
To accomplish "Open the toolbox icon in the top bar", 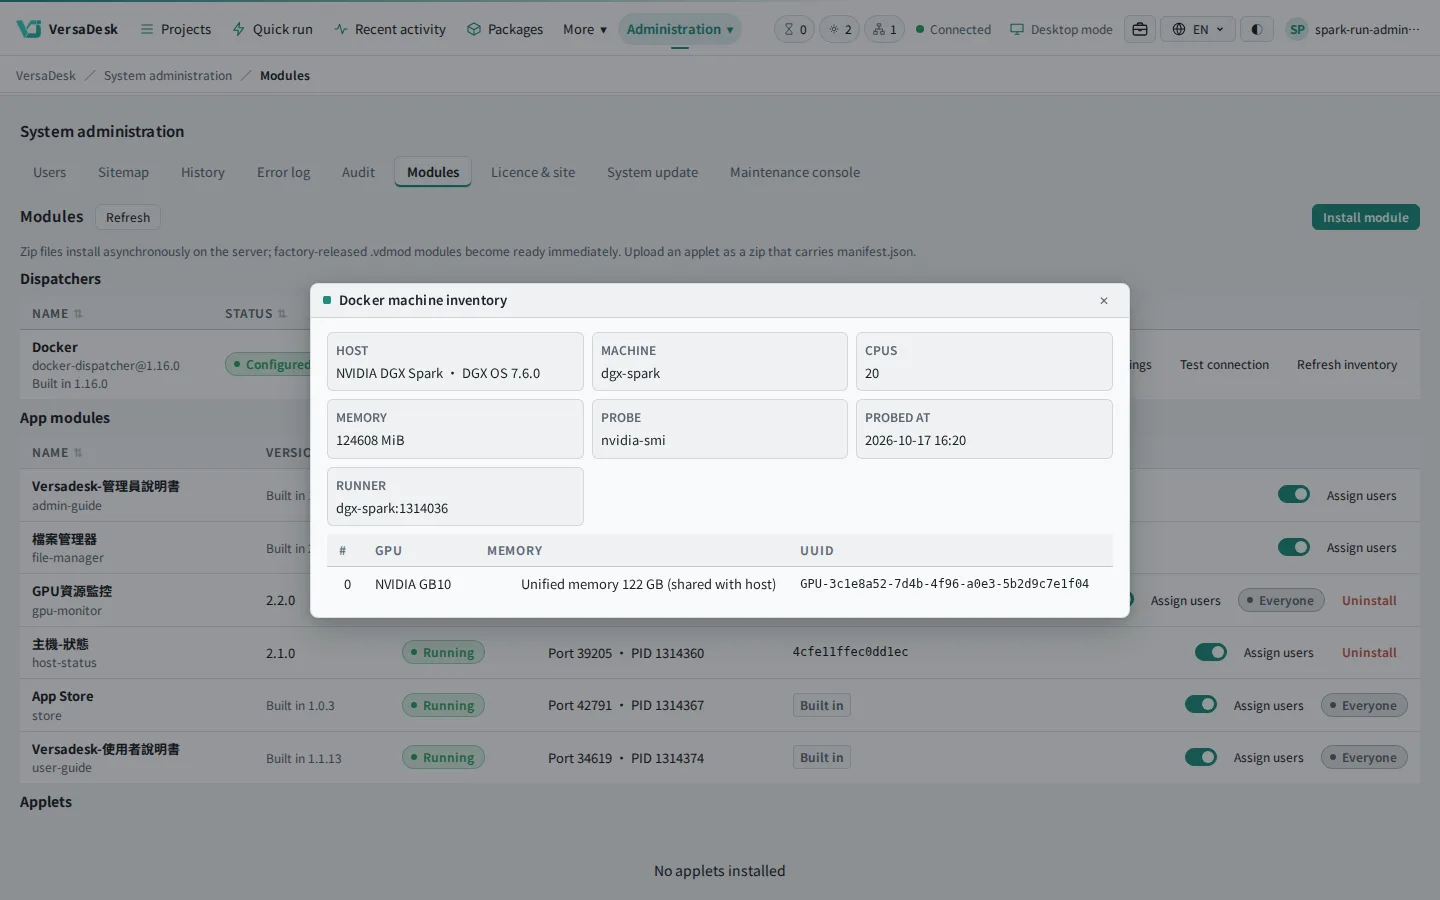I will 1140,29.
